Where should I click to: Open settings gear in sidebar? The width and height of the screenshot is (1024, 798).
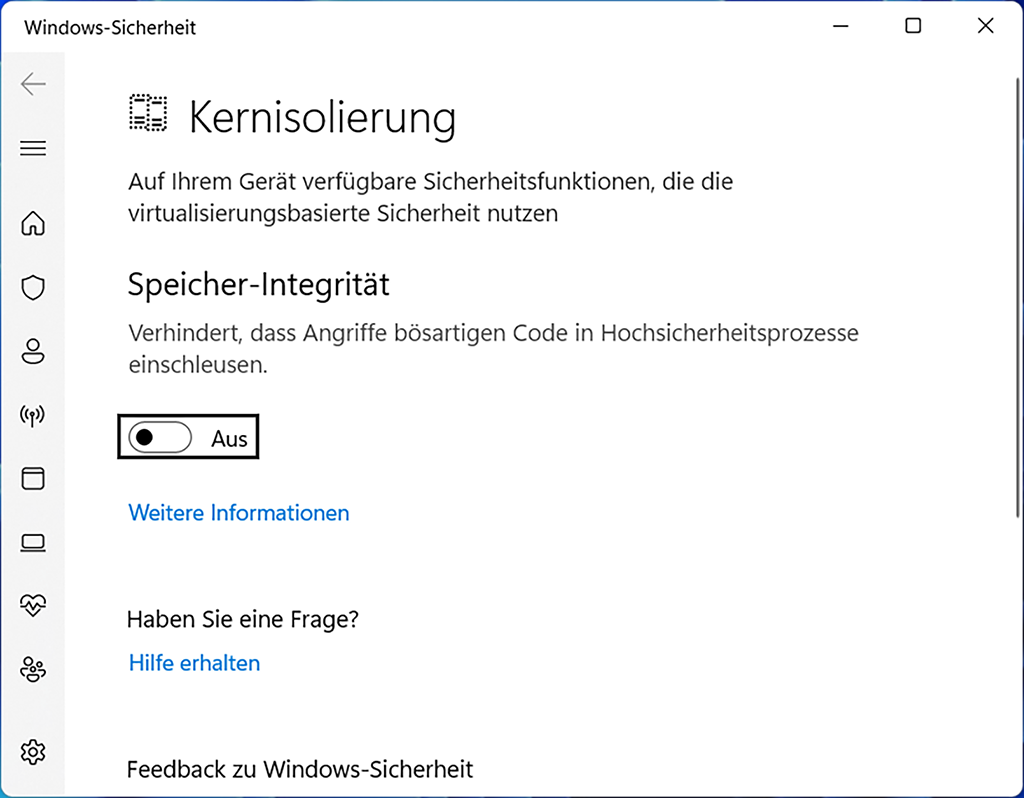point(33,750)
